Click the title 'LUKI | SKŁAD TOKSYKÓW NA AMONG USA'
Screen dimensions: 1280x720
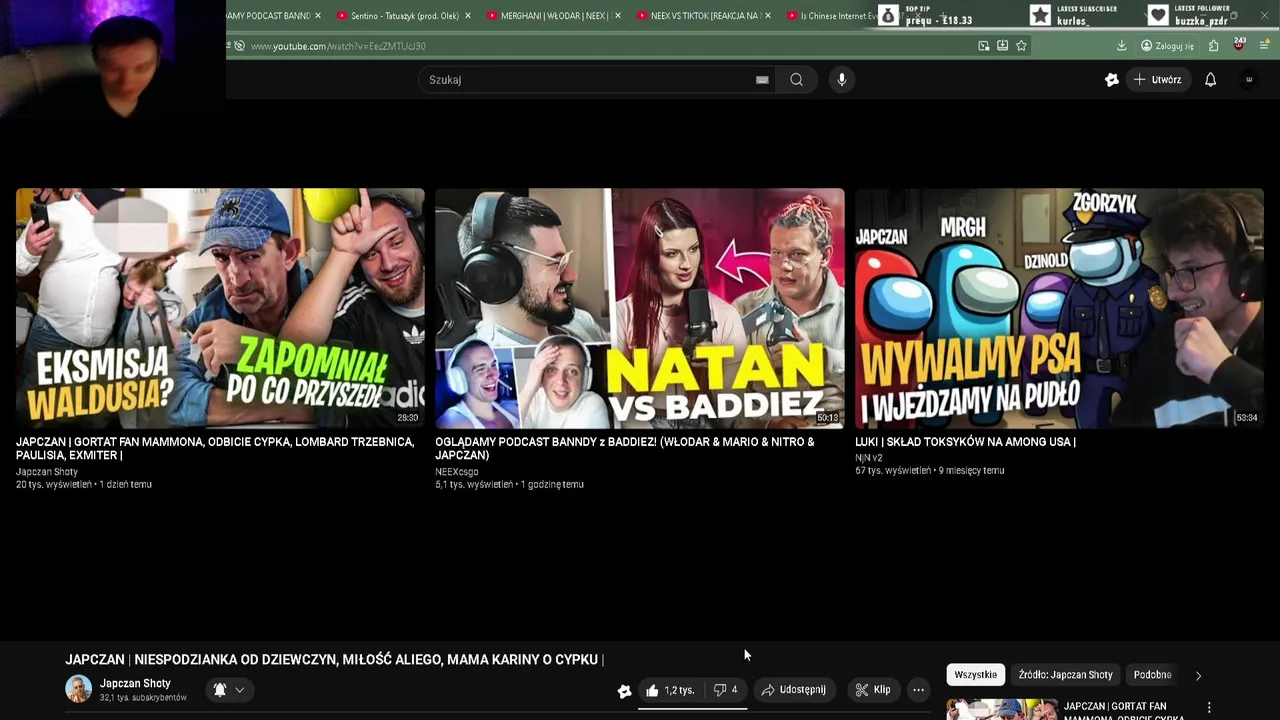(965, 442)
